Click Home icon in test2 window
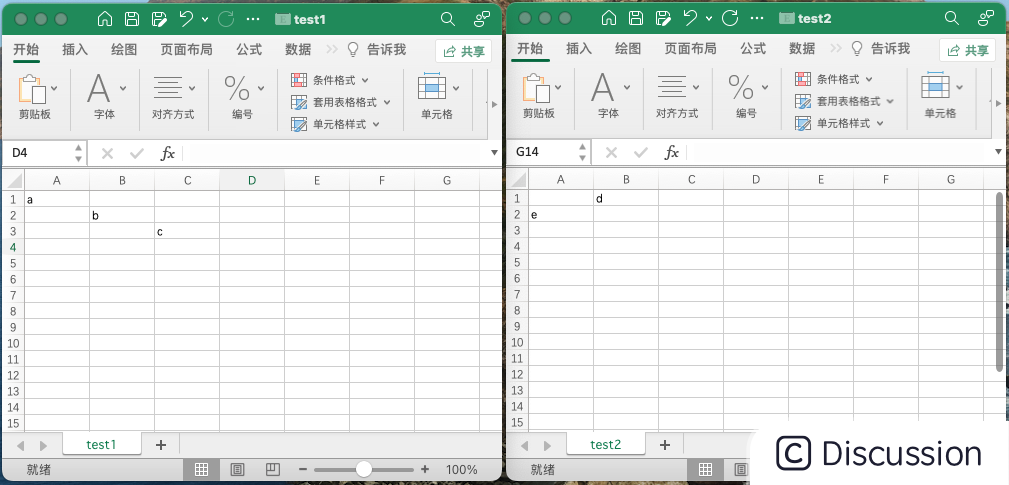Viewport: 1009px width, 485px height. [609, 19]
